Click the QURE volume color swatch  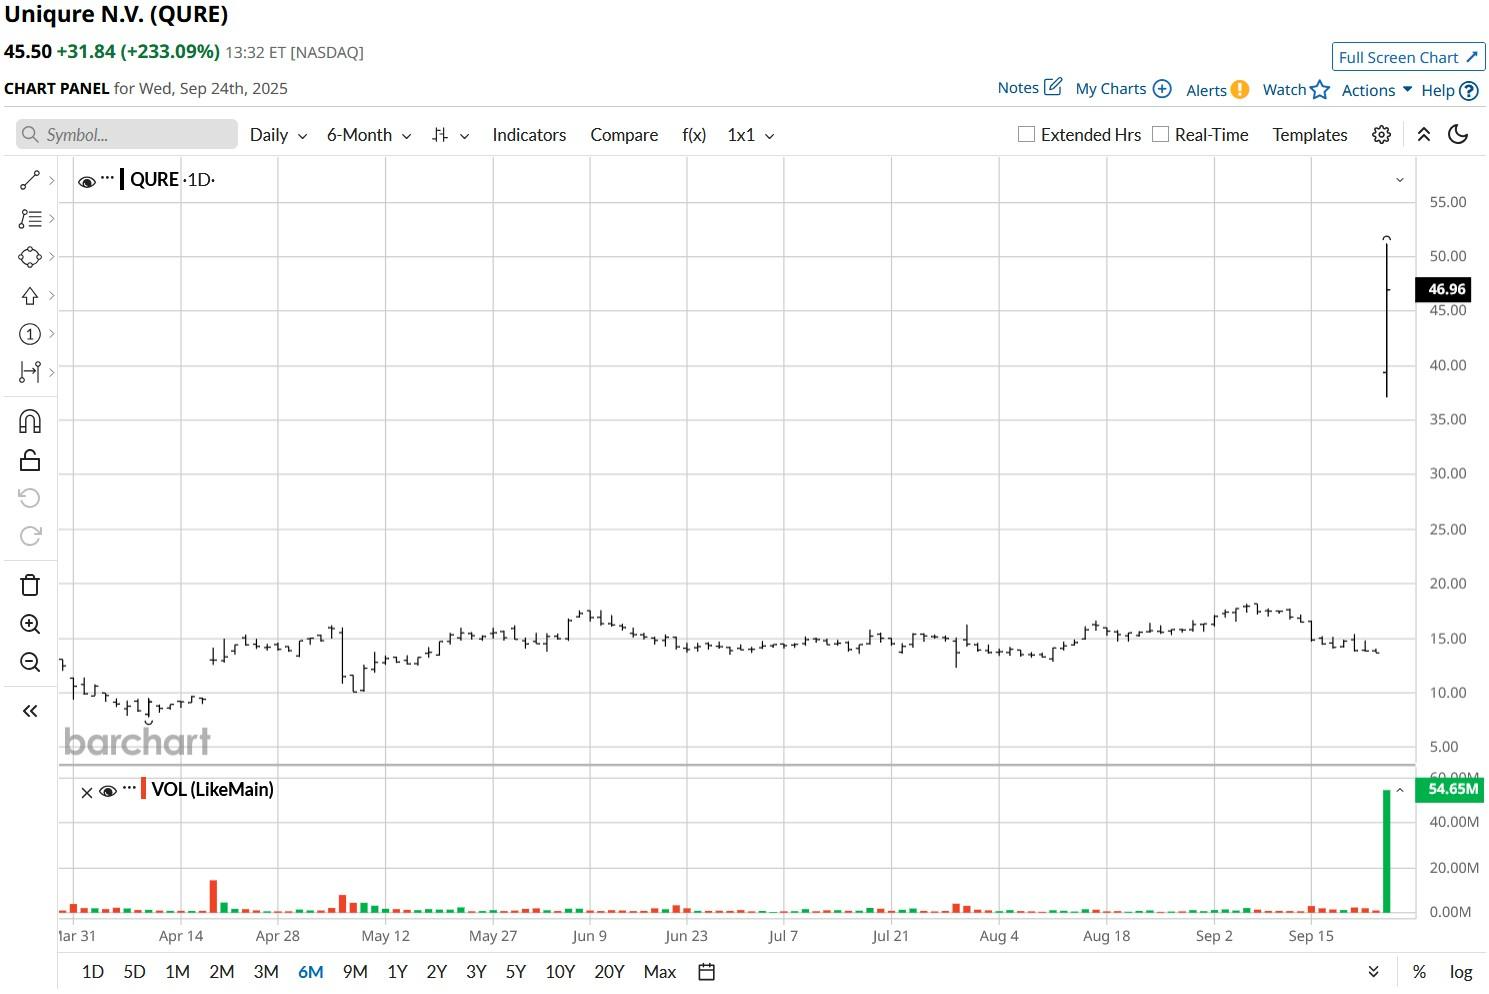tap(144, 789)
